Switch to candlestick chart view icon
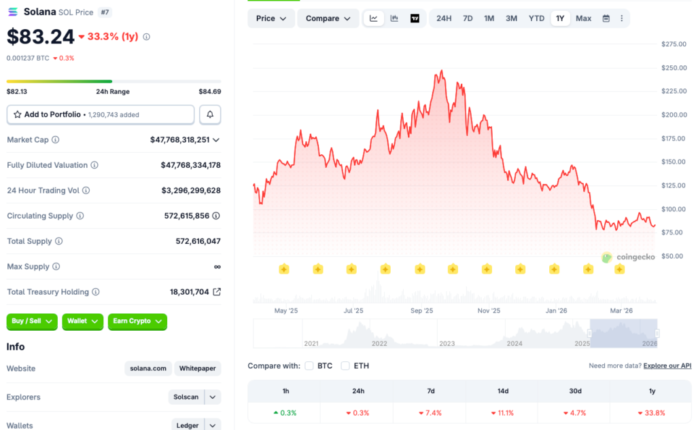 (394, 18)
